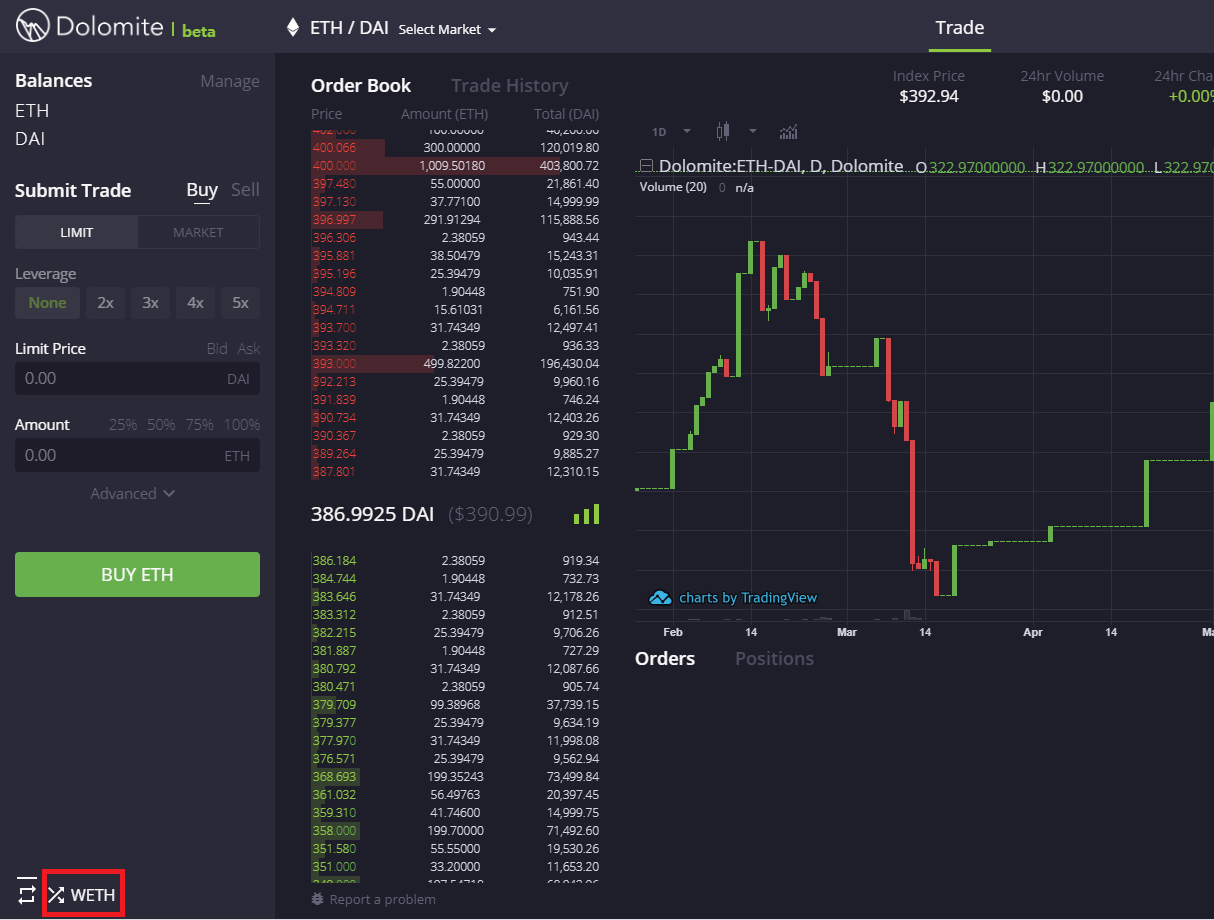Click ask price 396.997 in order book
This screenshot has height=920, width=1214.
pyautogui.click(x=334, y=219)
